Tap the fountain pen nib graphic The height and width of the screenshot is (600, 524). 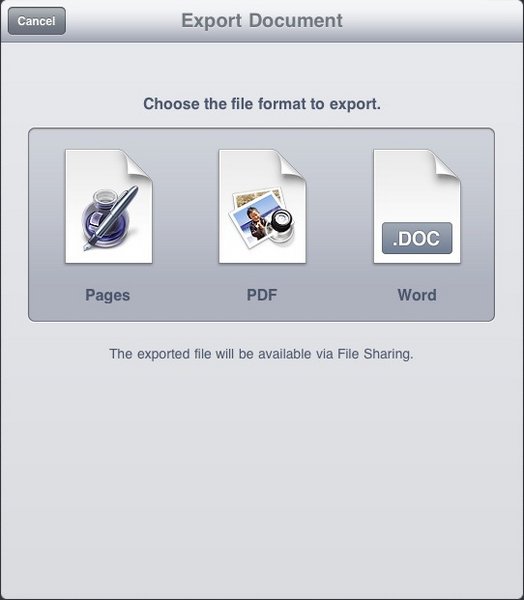(89, 245)
